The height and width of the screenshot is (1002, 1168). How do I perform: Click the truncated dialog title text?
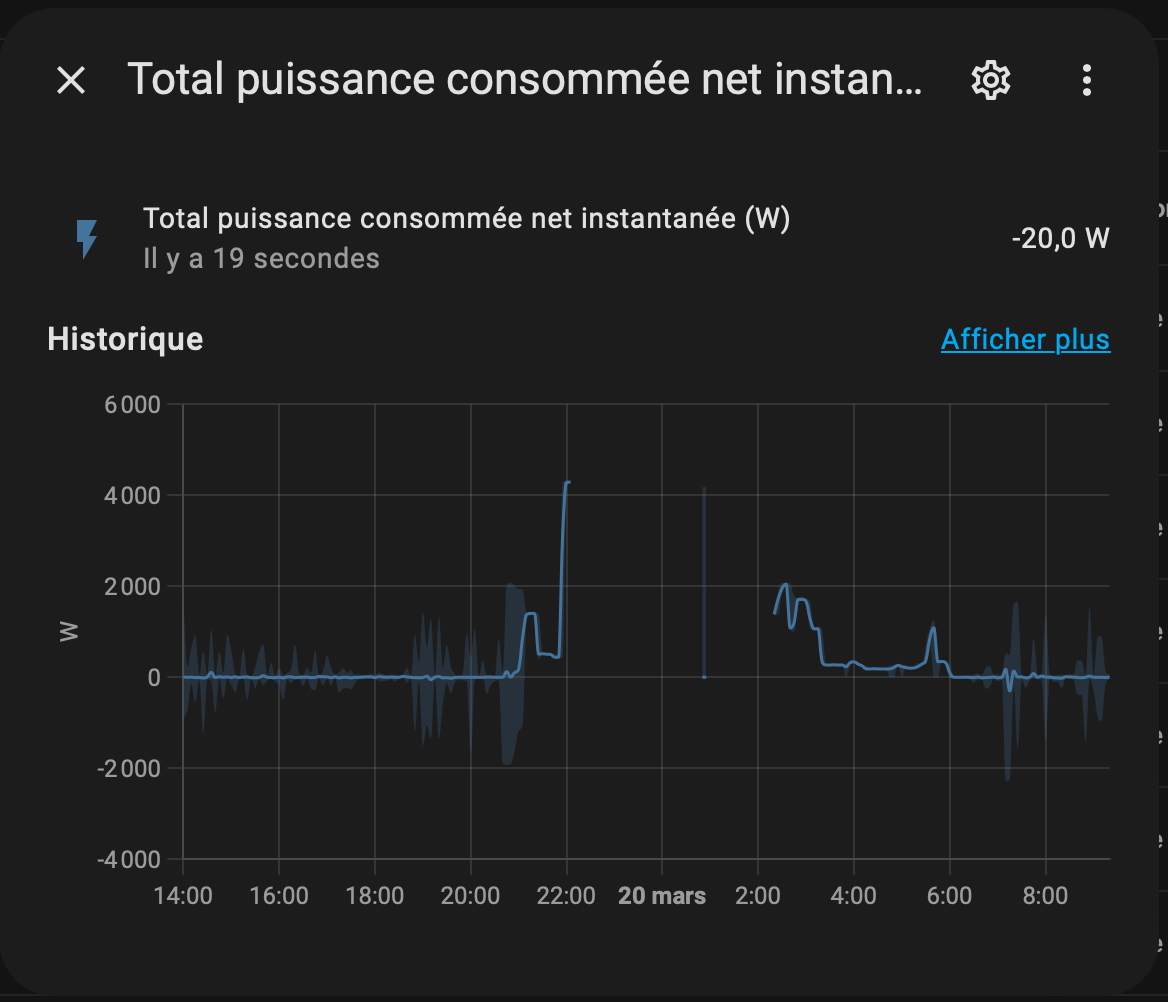point(525,80)
